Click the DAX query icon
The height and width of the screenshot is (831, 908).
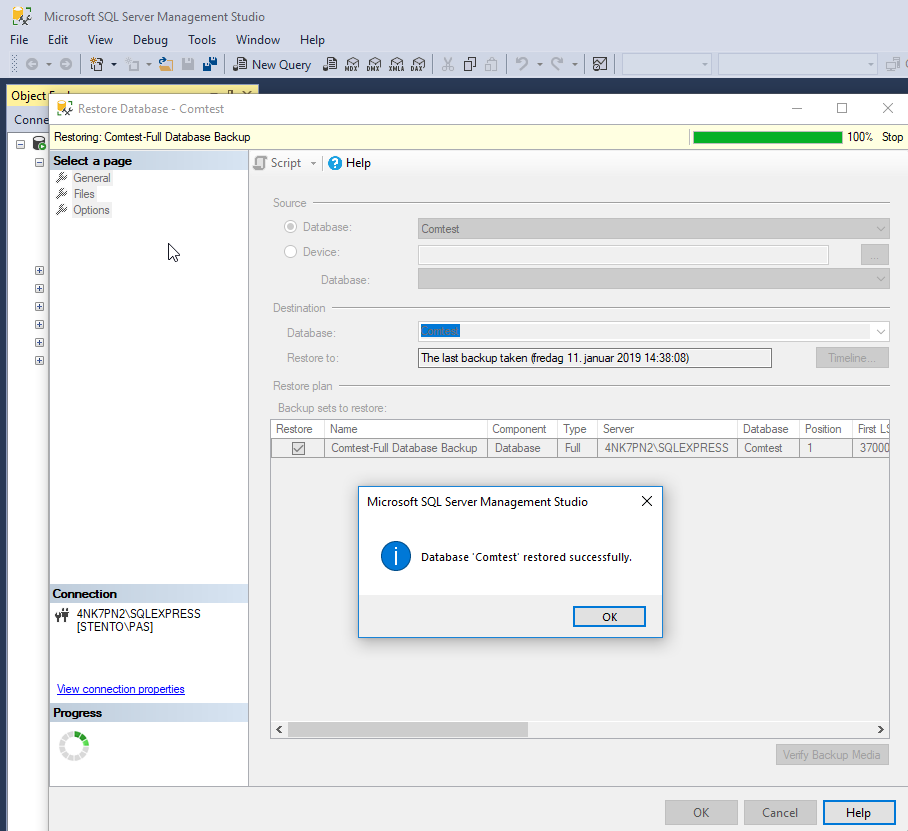(418, 64)
